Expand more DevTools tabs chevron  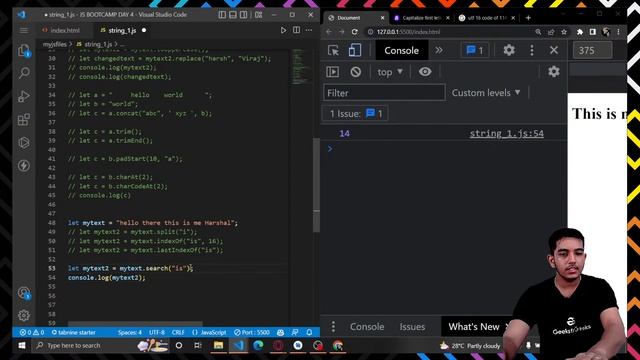[x=439, y=50]
